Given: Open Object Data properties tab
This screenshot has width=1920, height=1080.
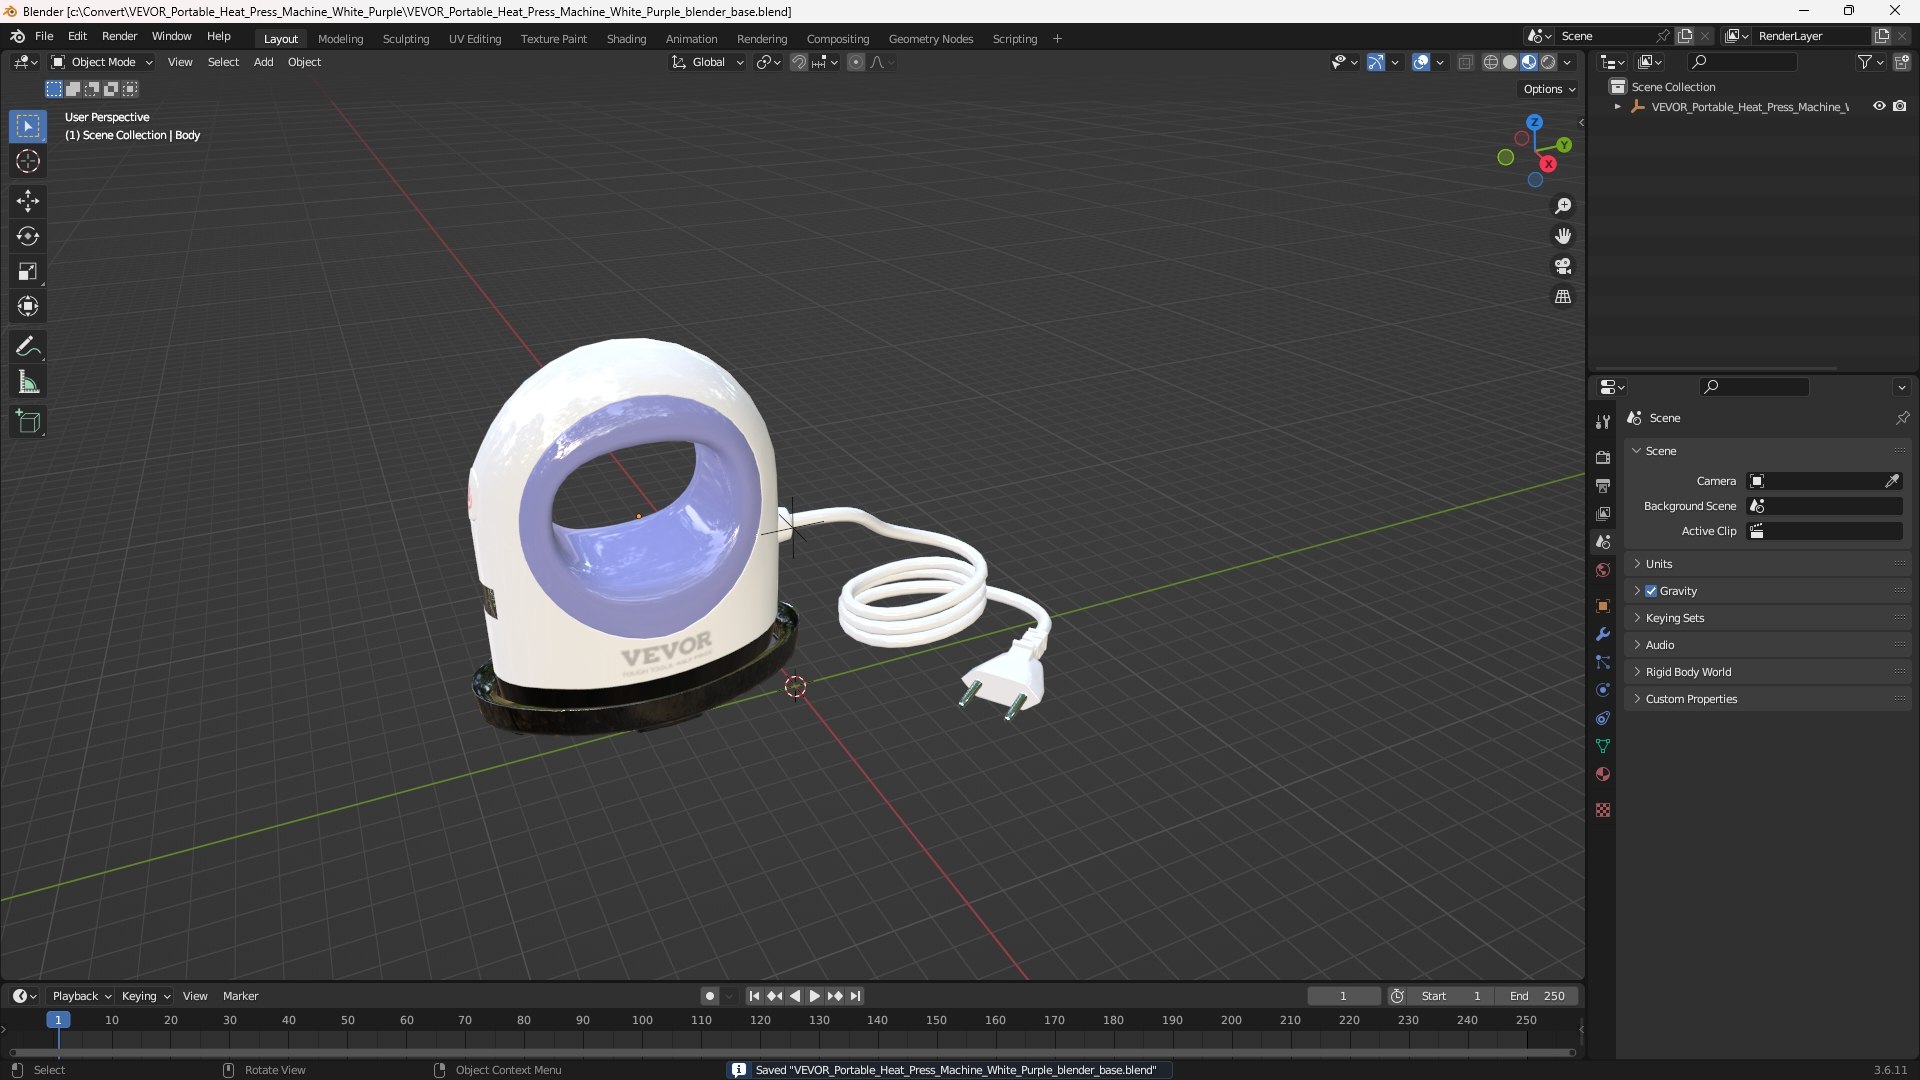Looking at the screenshot, I should (1603, 746).
